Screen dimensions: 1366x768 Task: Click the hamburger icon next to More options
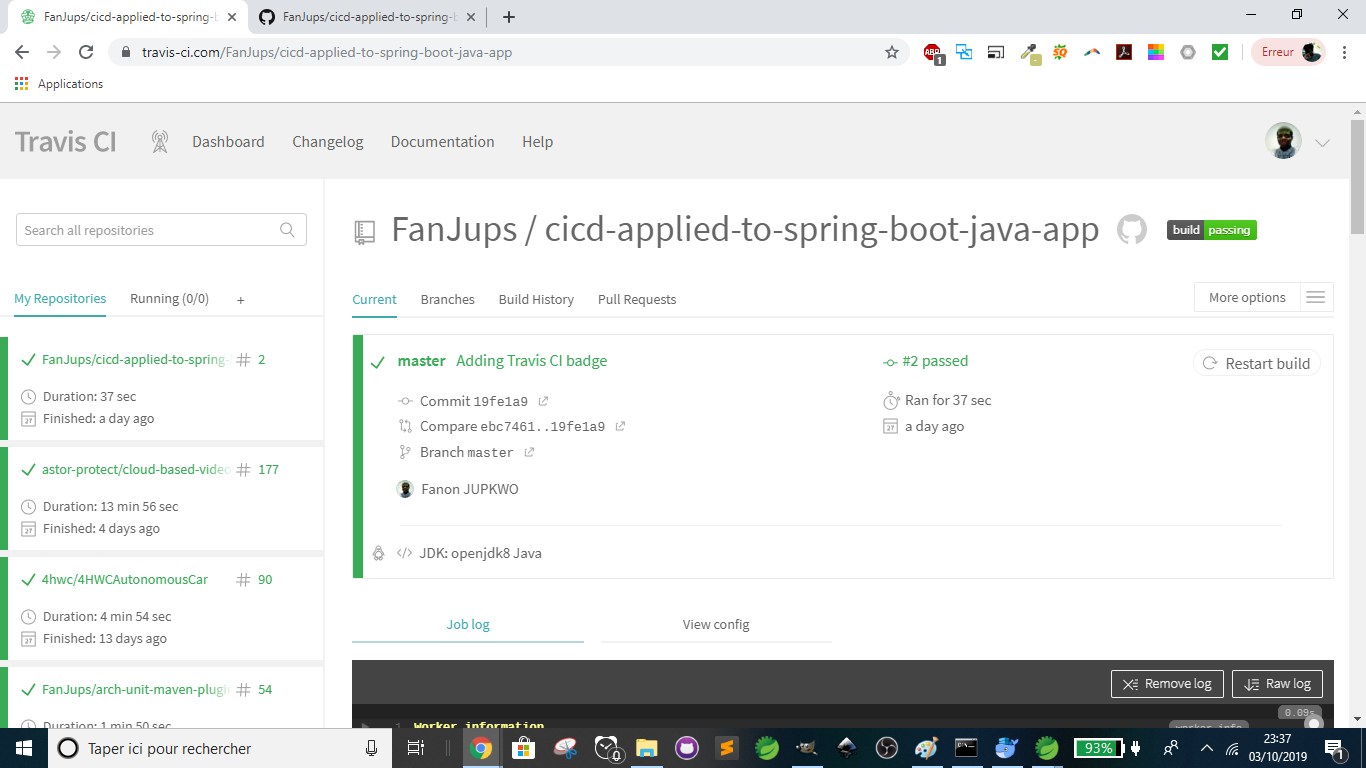(x=1315, y=297)
